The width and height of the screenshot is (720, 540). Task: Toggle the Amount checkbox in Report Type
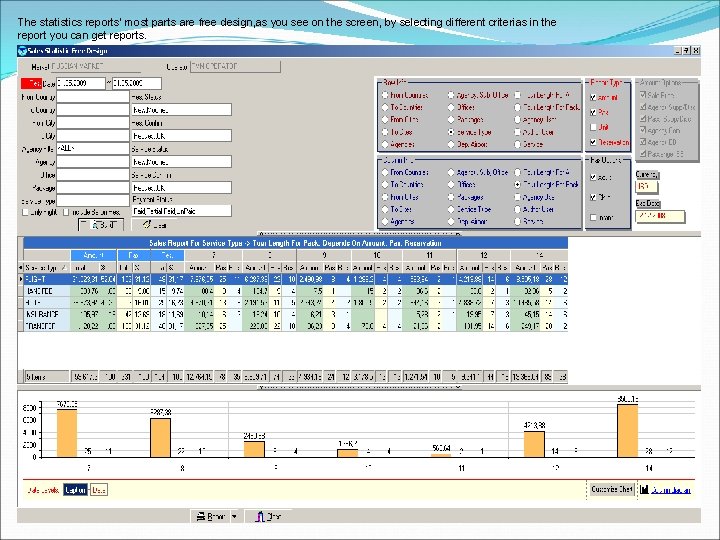pos(593,97)
